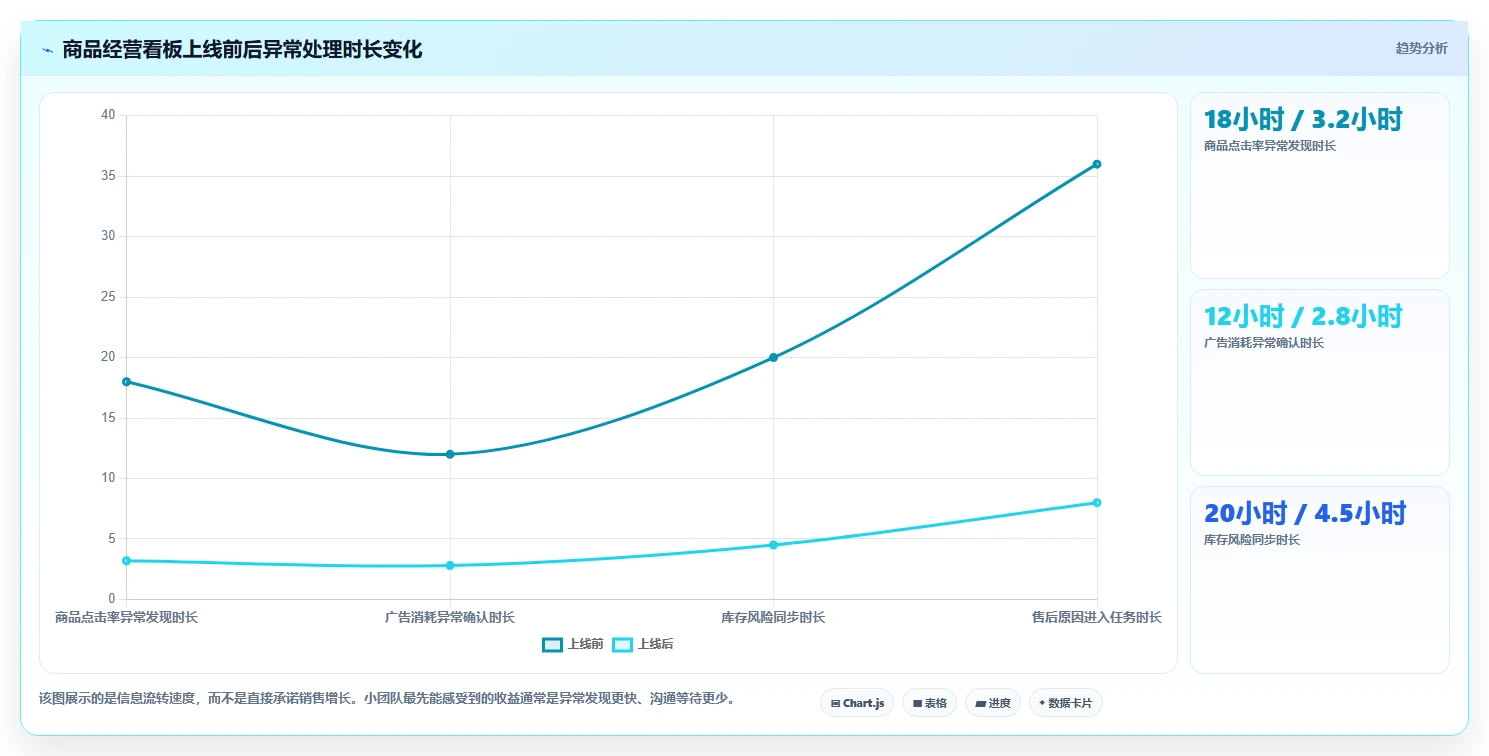Click y-axis tick label 30
The image size is (1489, 756).
click(109, 236)
